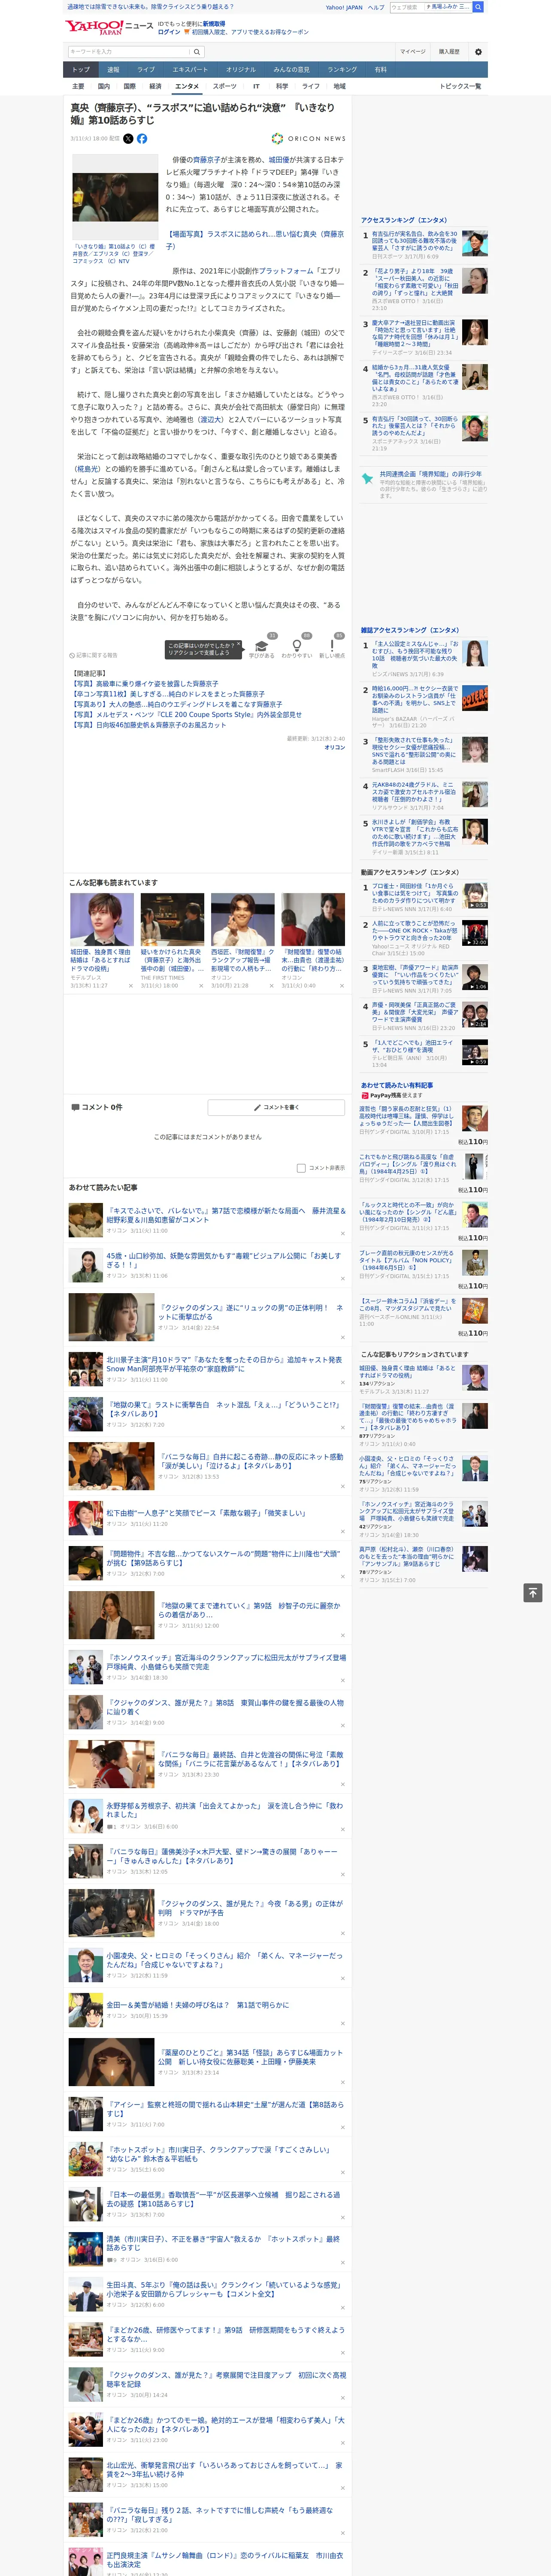This screenshot has height=2576, width=551.
Task: Open related link 日向坂46加藤史帆&齊藤京子
Action: [149, 725]
